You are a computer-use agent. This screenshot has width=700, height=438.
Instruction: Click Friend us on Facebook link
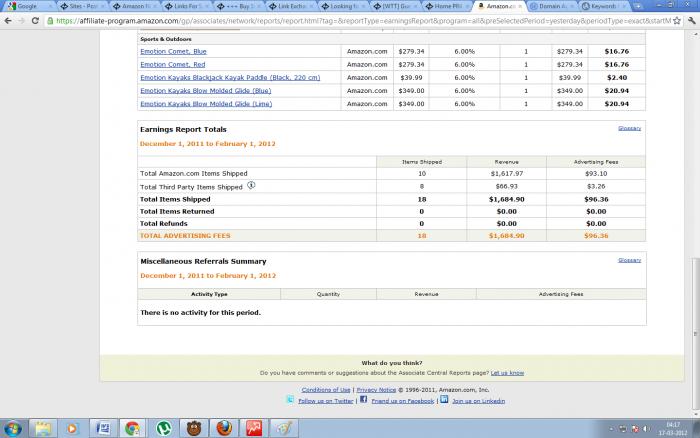coord(403,401)
